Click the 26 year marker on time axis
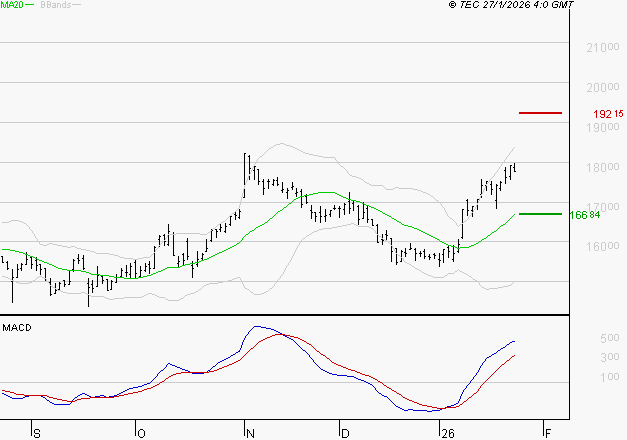Screen dimensions: 627x440 448,434
